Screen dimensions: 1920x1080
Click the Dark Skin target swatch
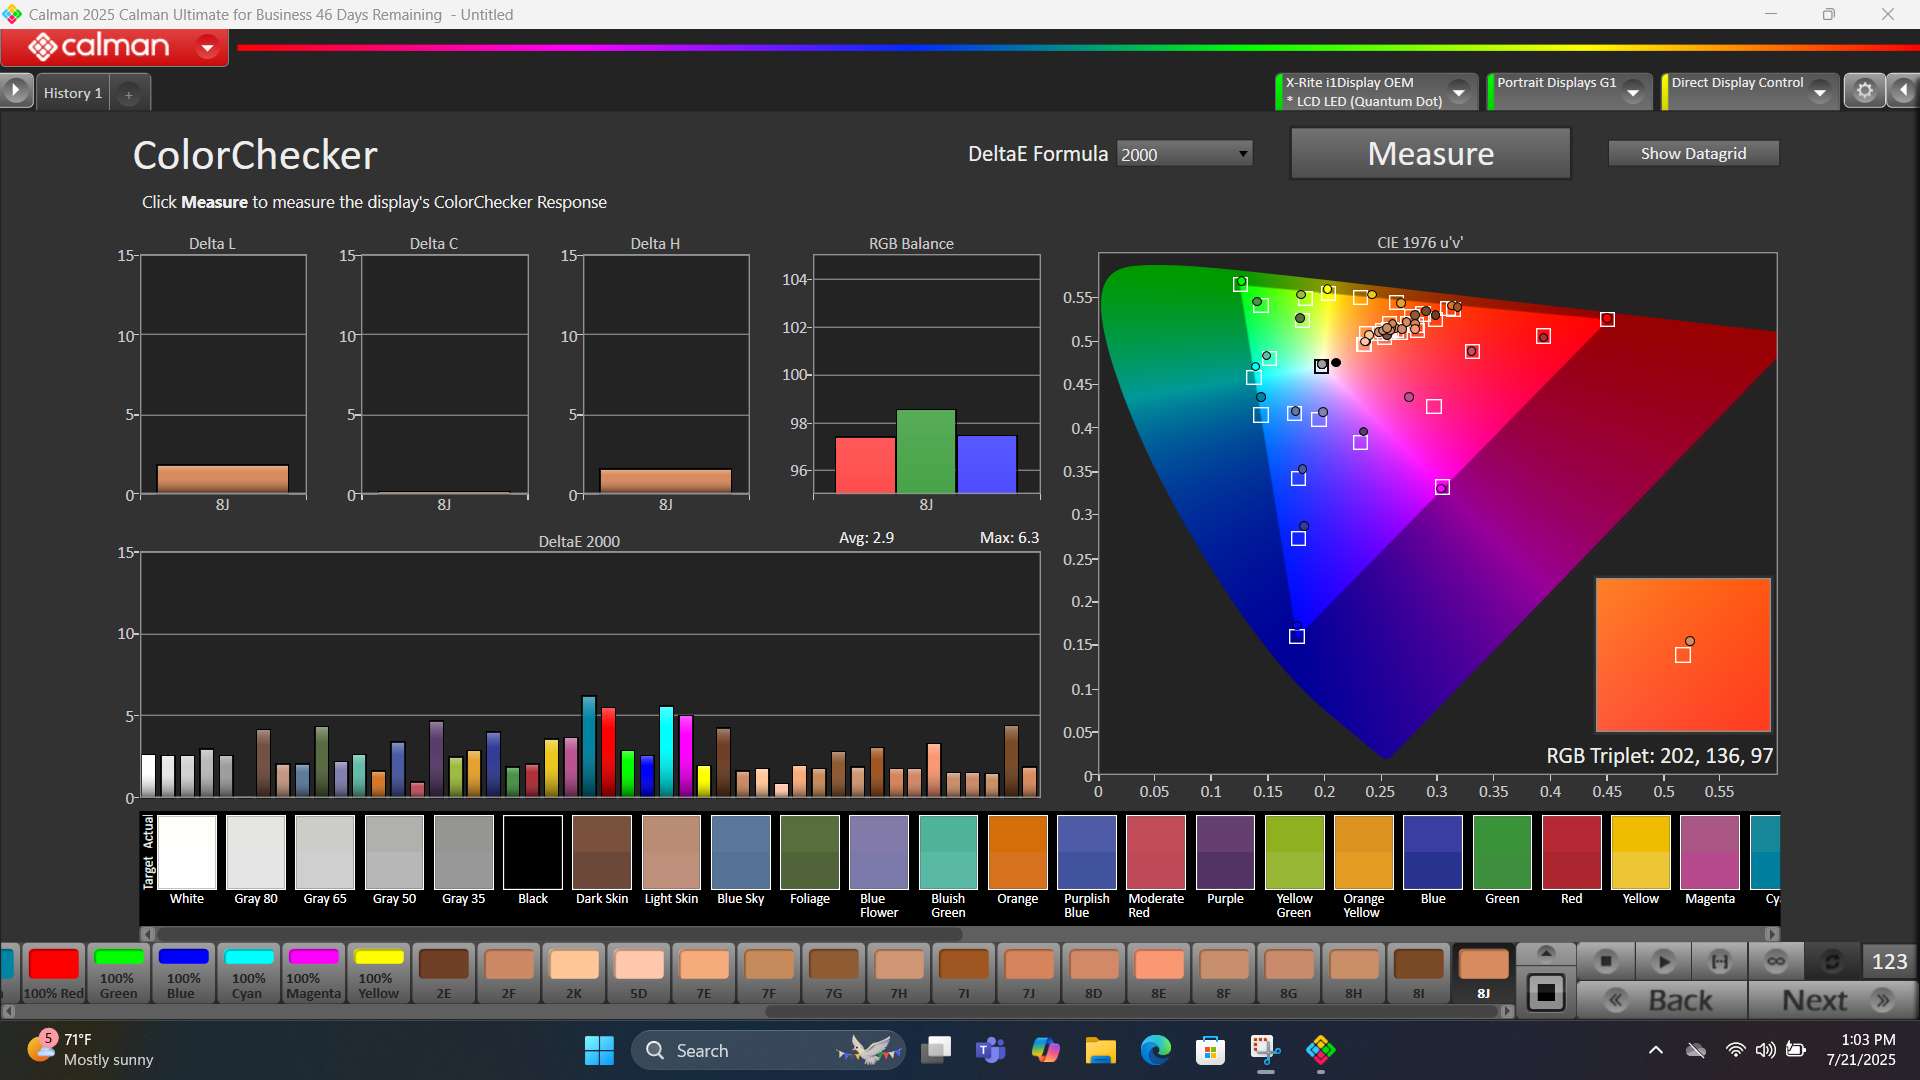602,852
